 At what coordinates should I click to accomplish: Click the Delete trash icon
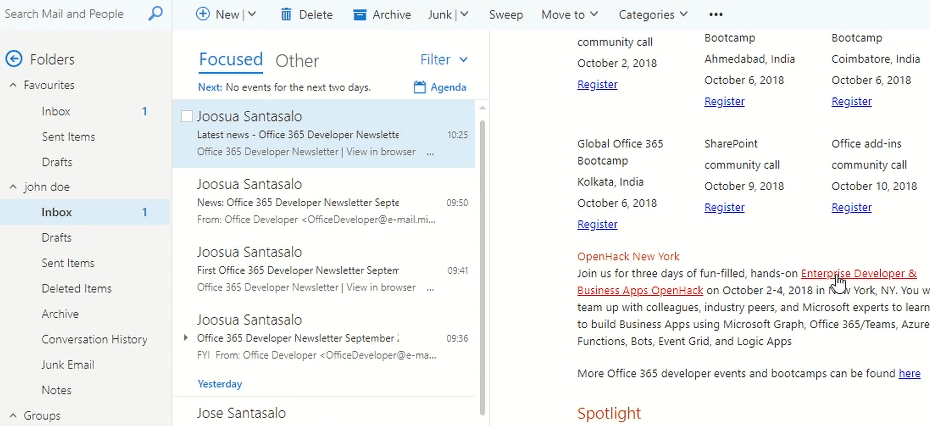tap(286, 14)
